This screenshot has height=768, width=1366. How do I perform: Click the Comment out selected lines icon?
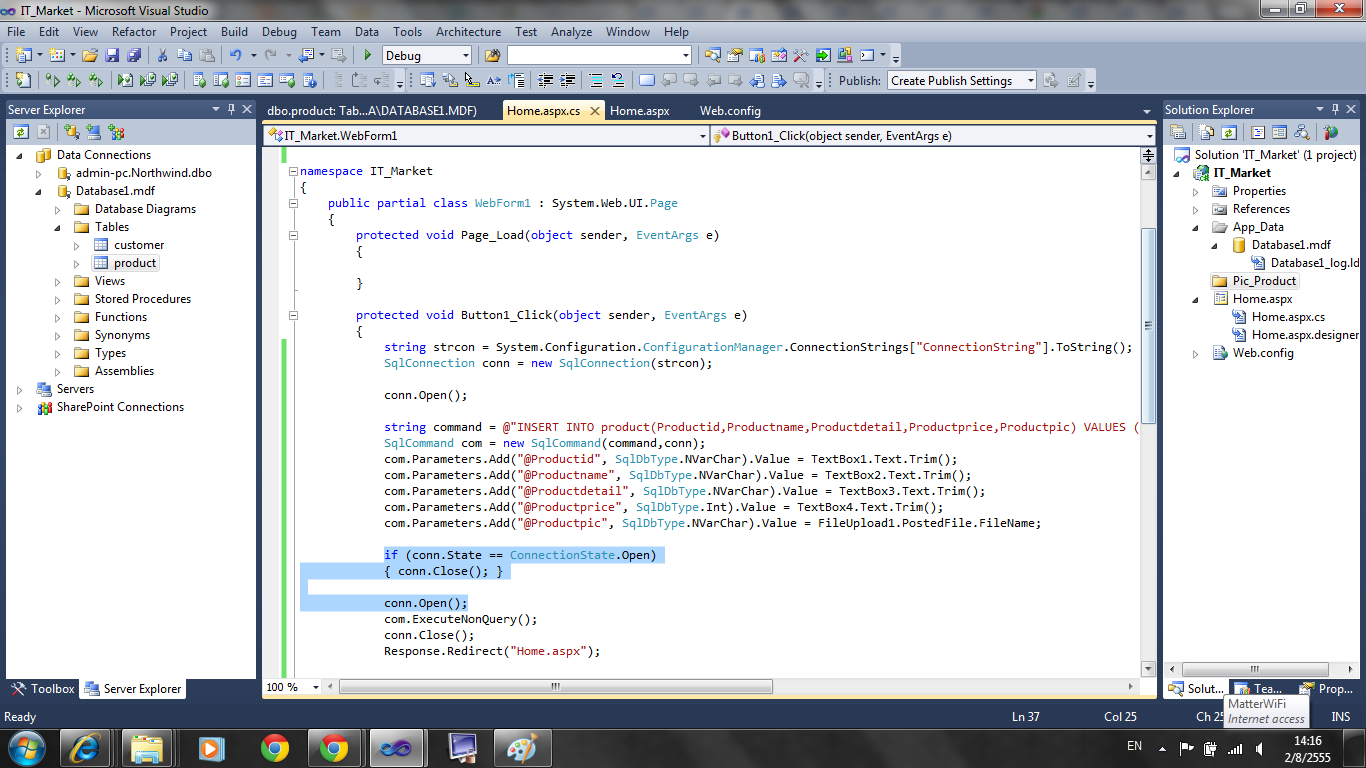(x=595, y=80)
